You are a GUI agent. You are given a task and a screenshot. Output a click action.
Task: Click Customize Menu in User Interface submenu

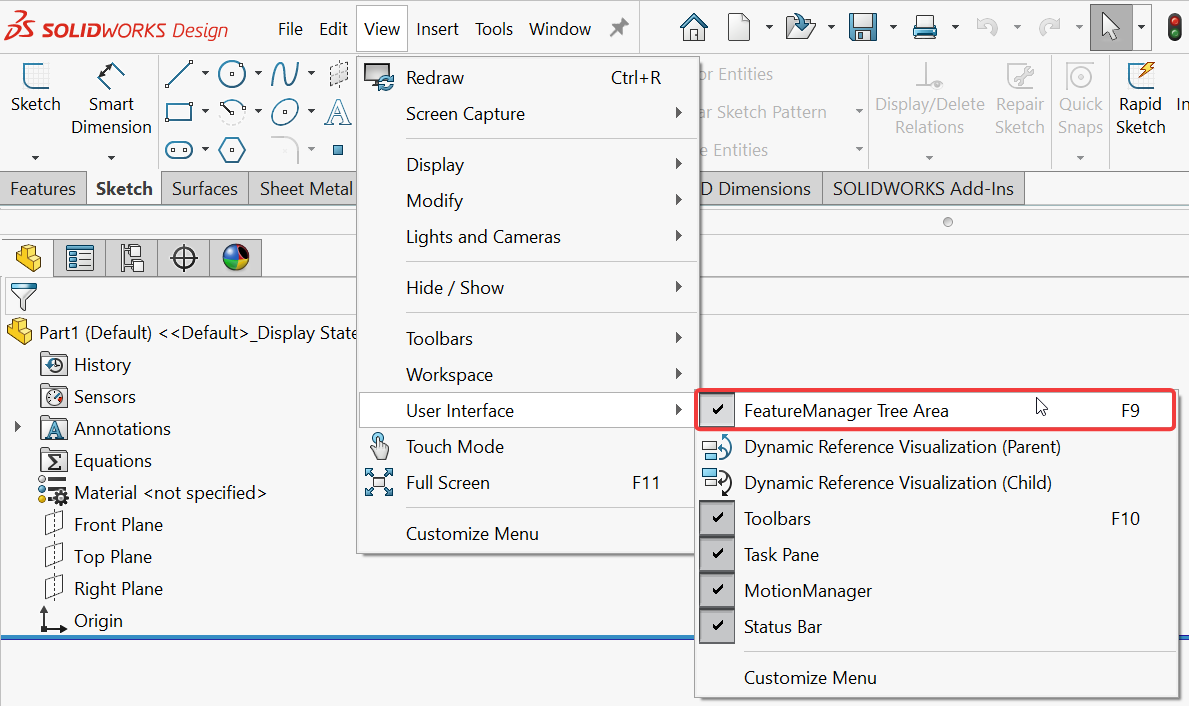(x=810, y=678)
